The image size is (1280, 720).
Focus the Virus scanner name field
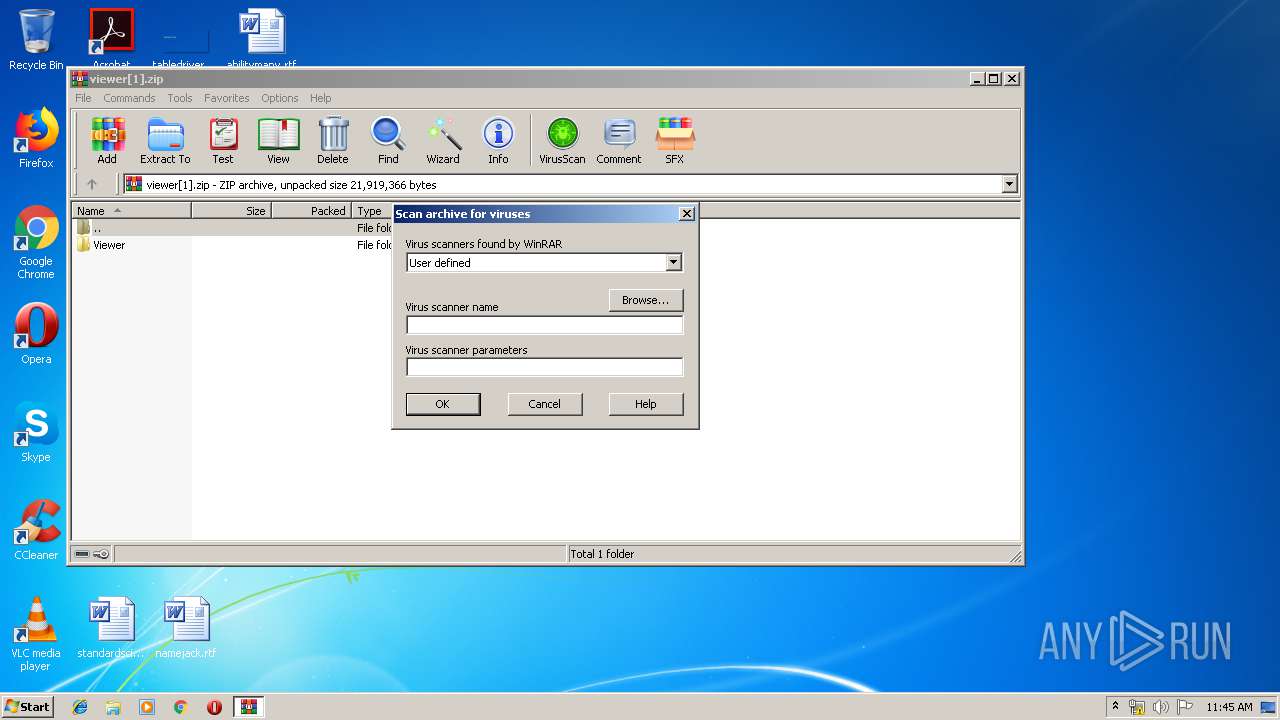click(x=544, y=325)
